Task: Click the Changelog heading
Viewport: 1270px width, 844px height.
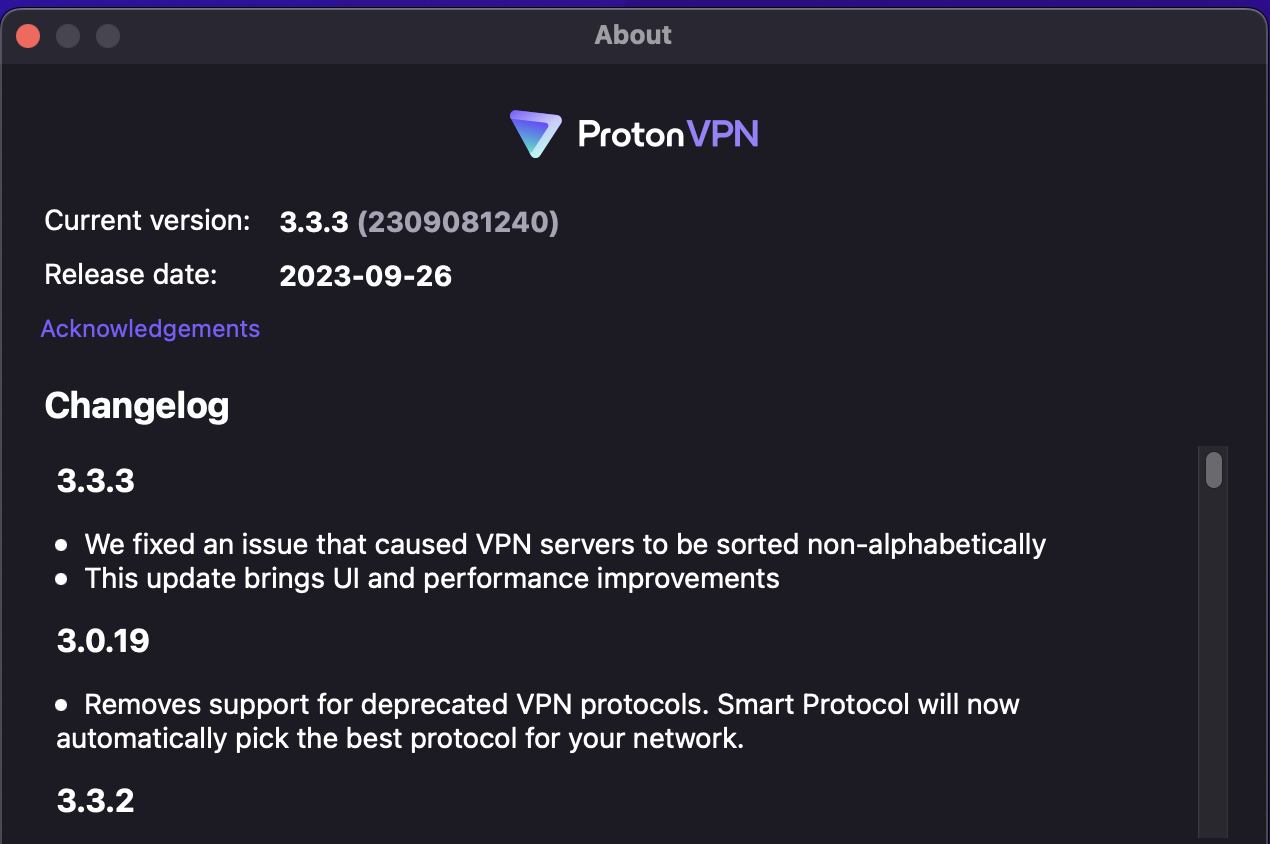Action: [x=137, y=406]
